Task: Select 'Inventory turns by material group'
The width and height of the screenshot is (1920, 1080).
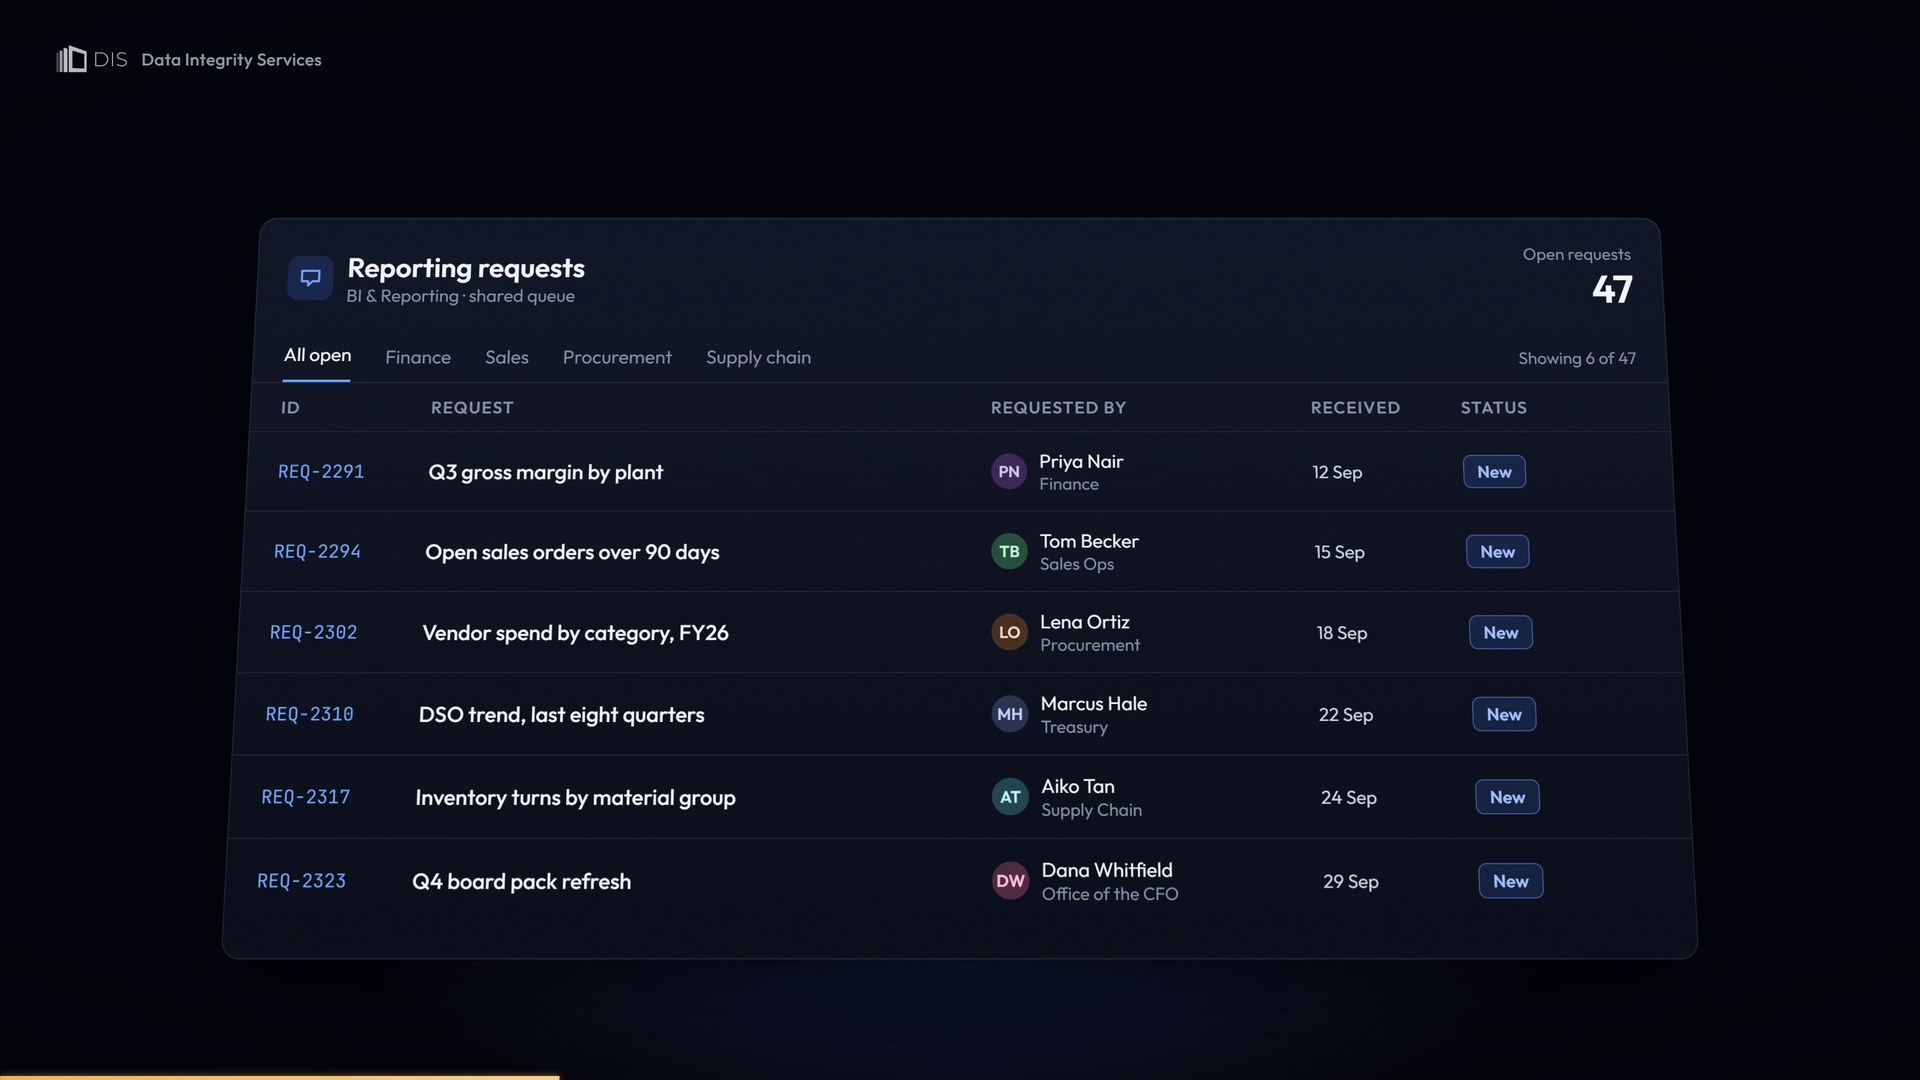Action: [575, 799]
